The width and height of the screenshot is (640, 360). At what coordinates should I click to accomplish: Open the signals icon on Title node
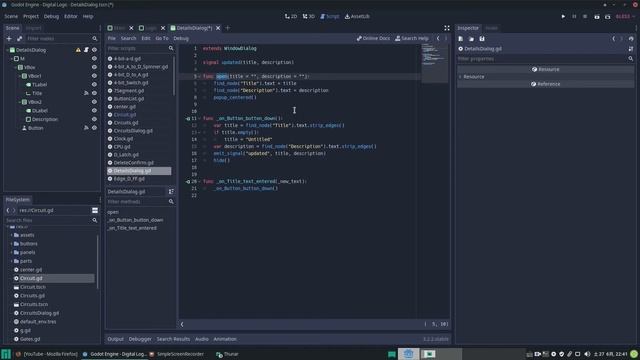point(86,93)
